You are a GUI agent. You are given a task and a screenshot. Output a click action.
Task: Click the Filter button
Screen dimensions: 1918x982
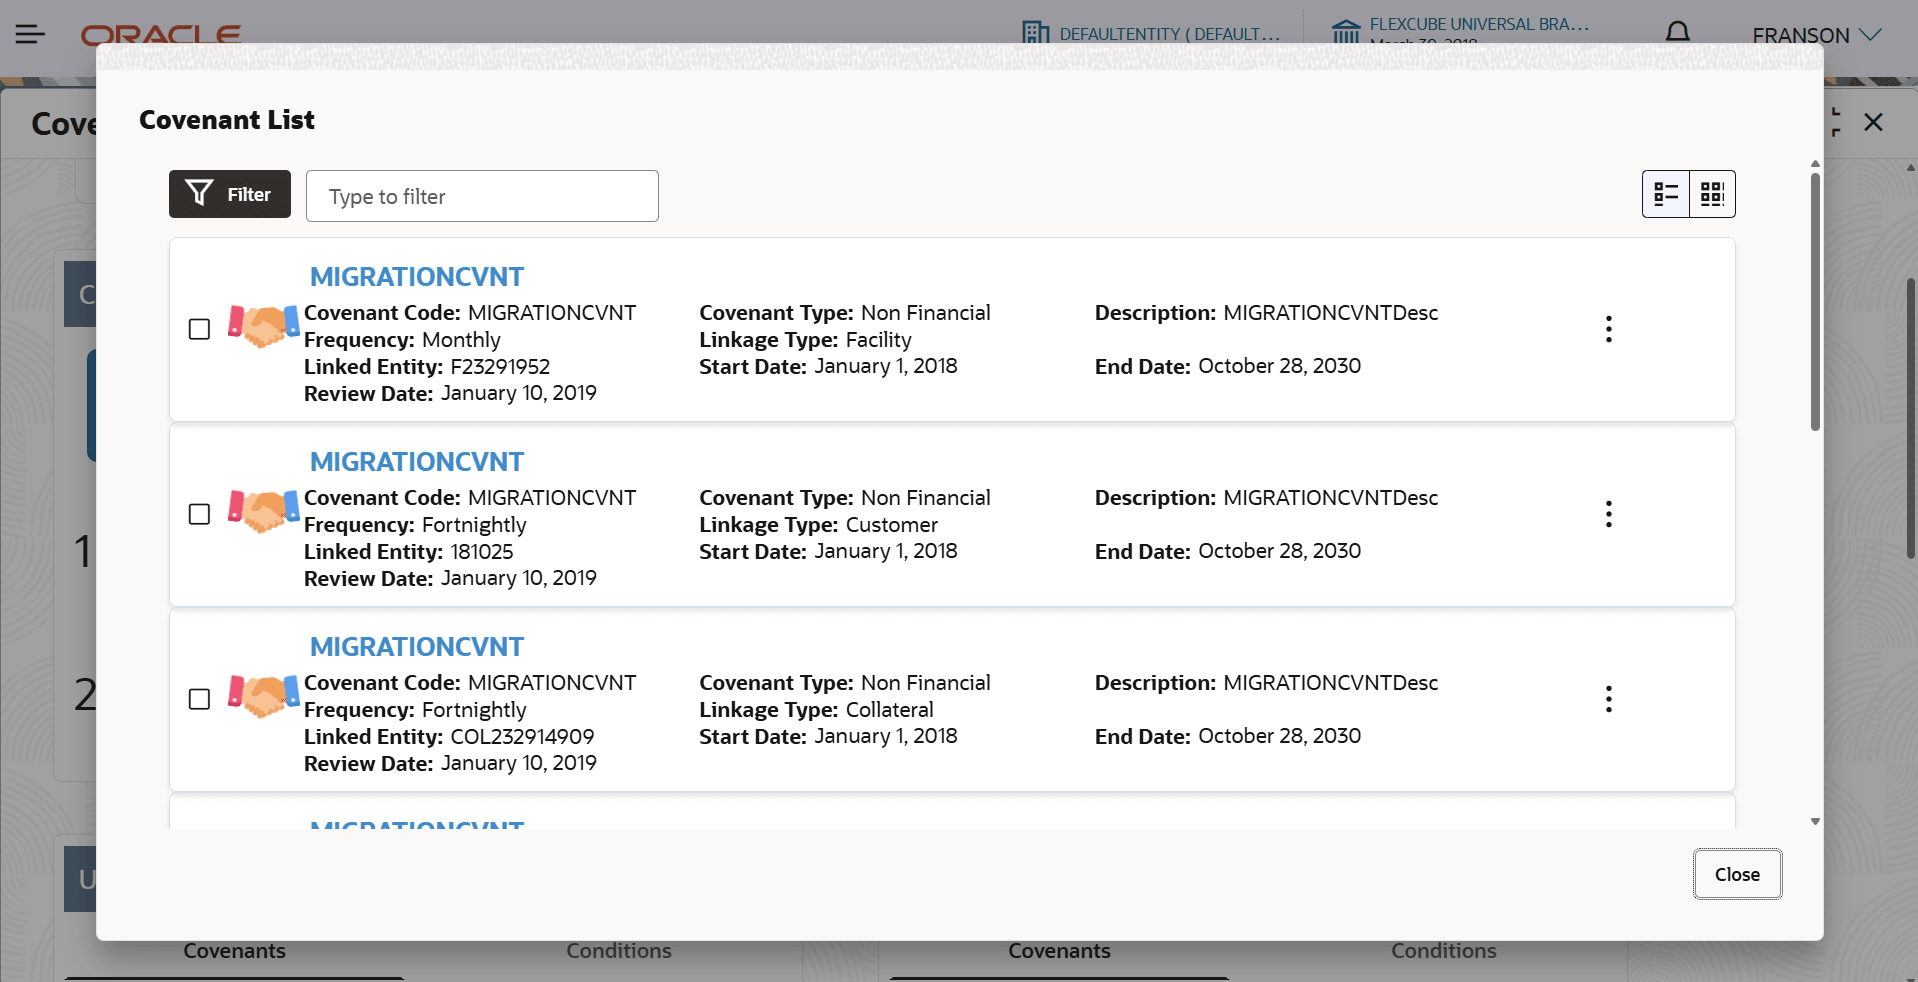point(230,194)
